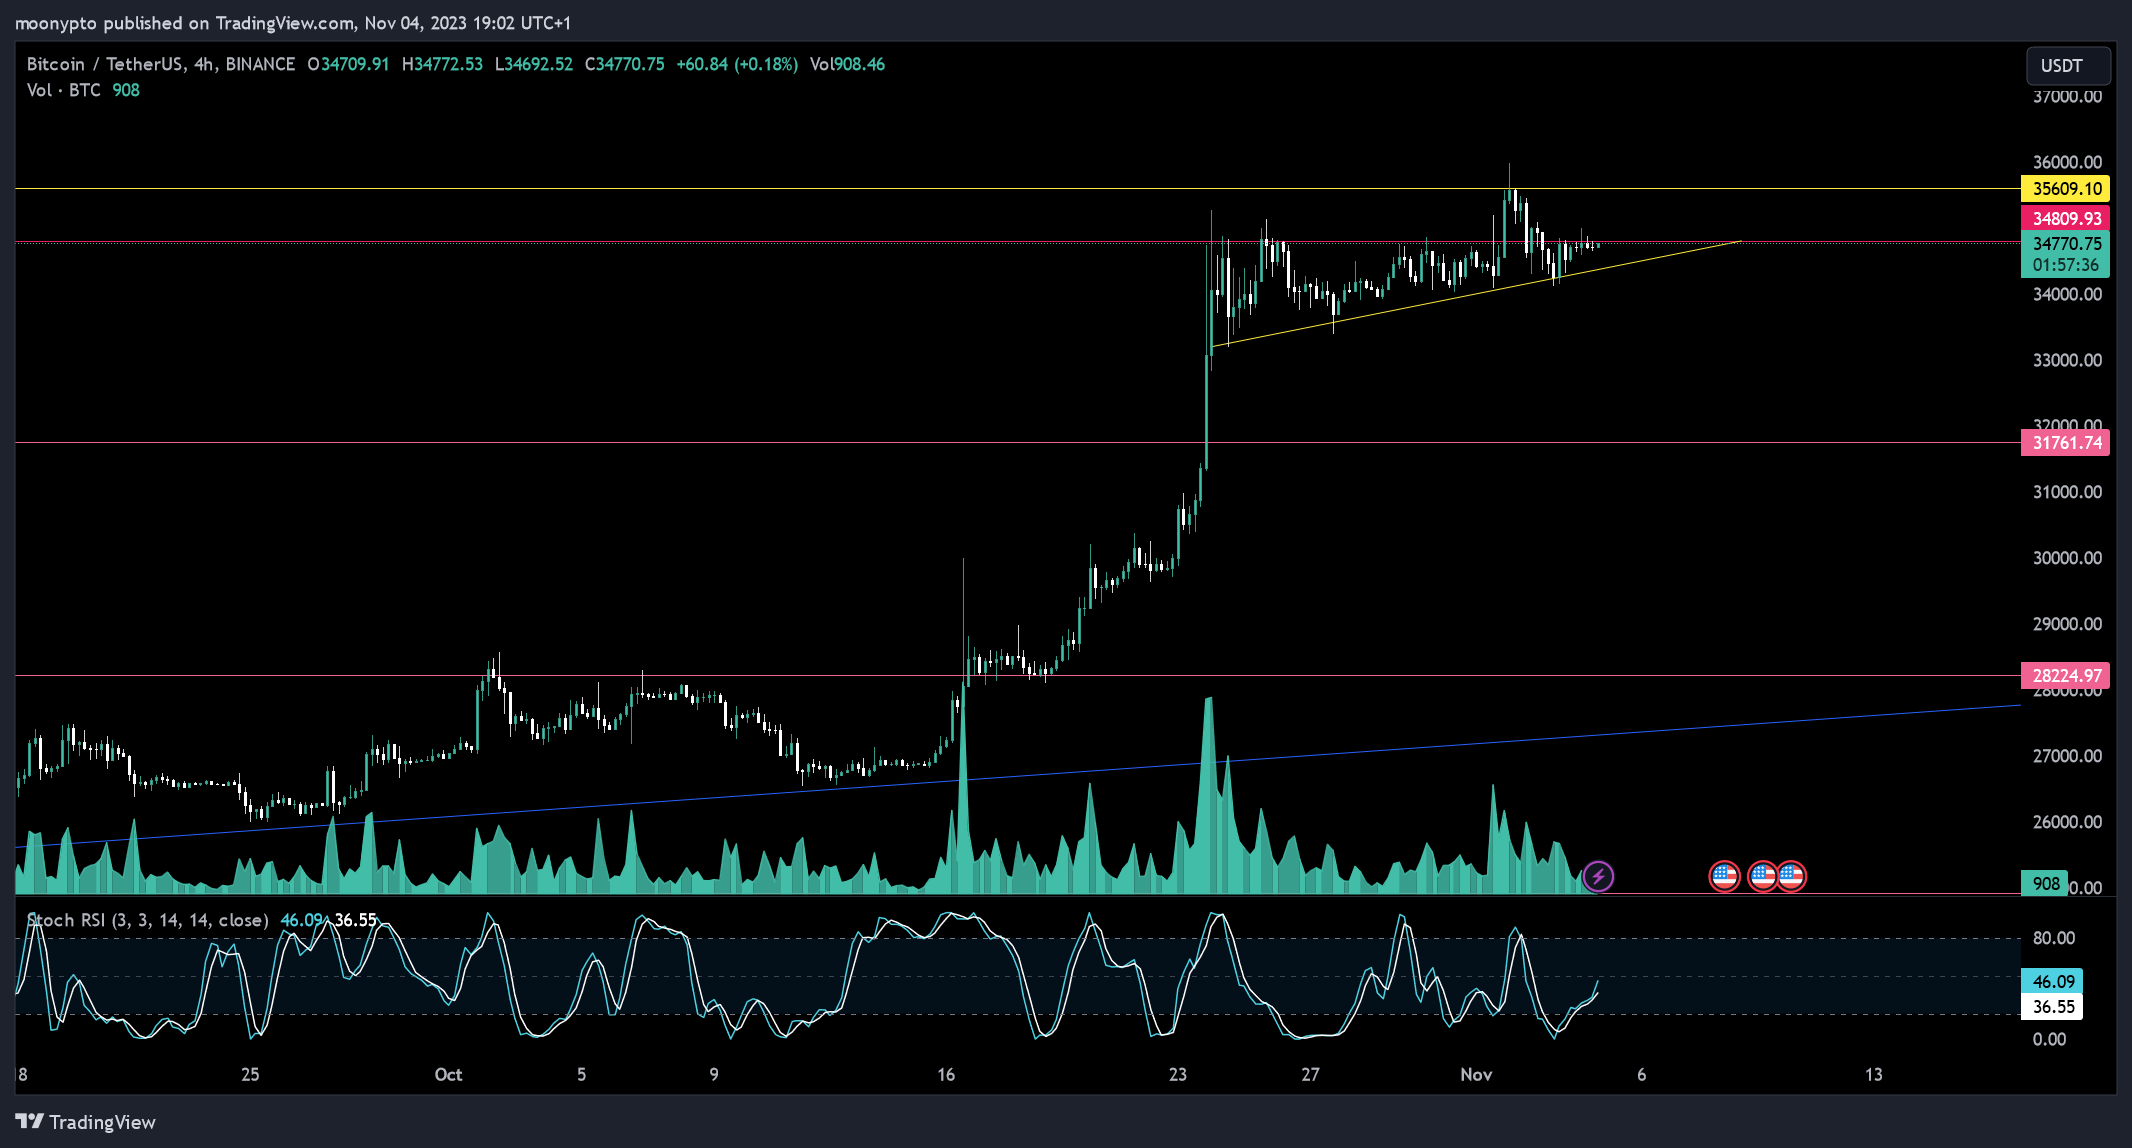The height and width of the screenshot is (1148, 2132).
Task: Click the Bitcoin / TetherUS symbol title
Action: [104, 64]
